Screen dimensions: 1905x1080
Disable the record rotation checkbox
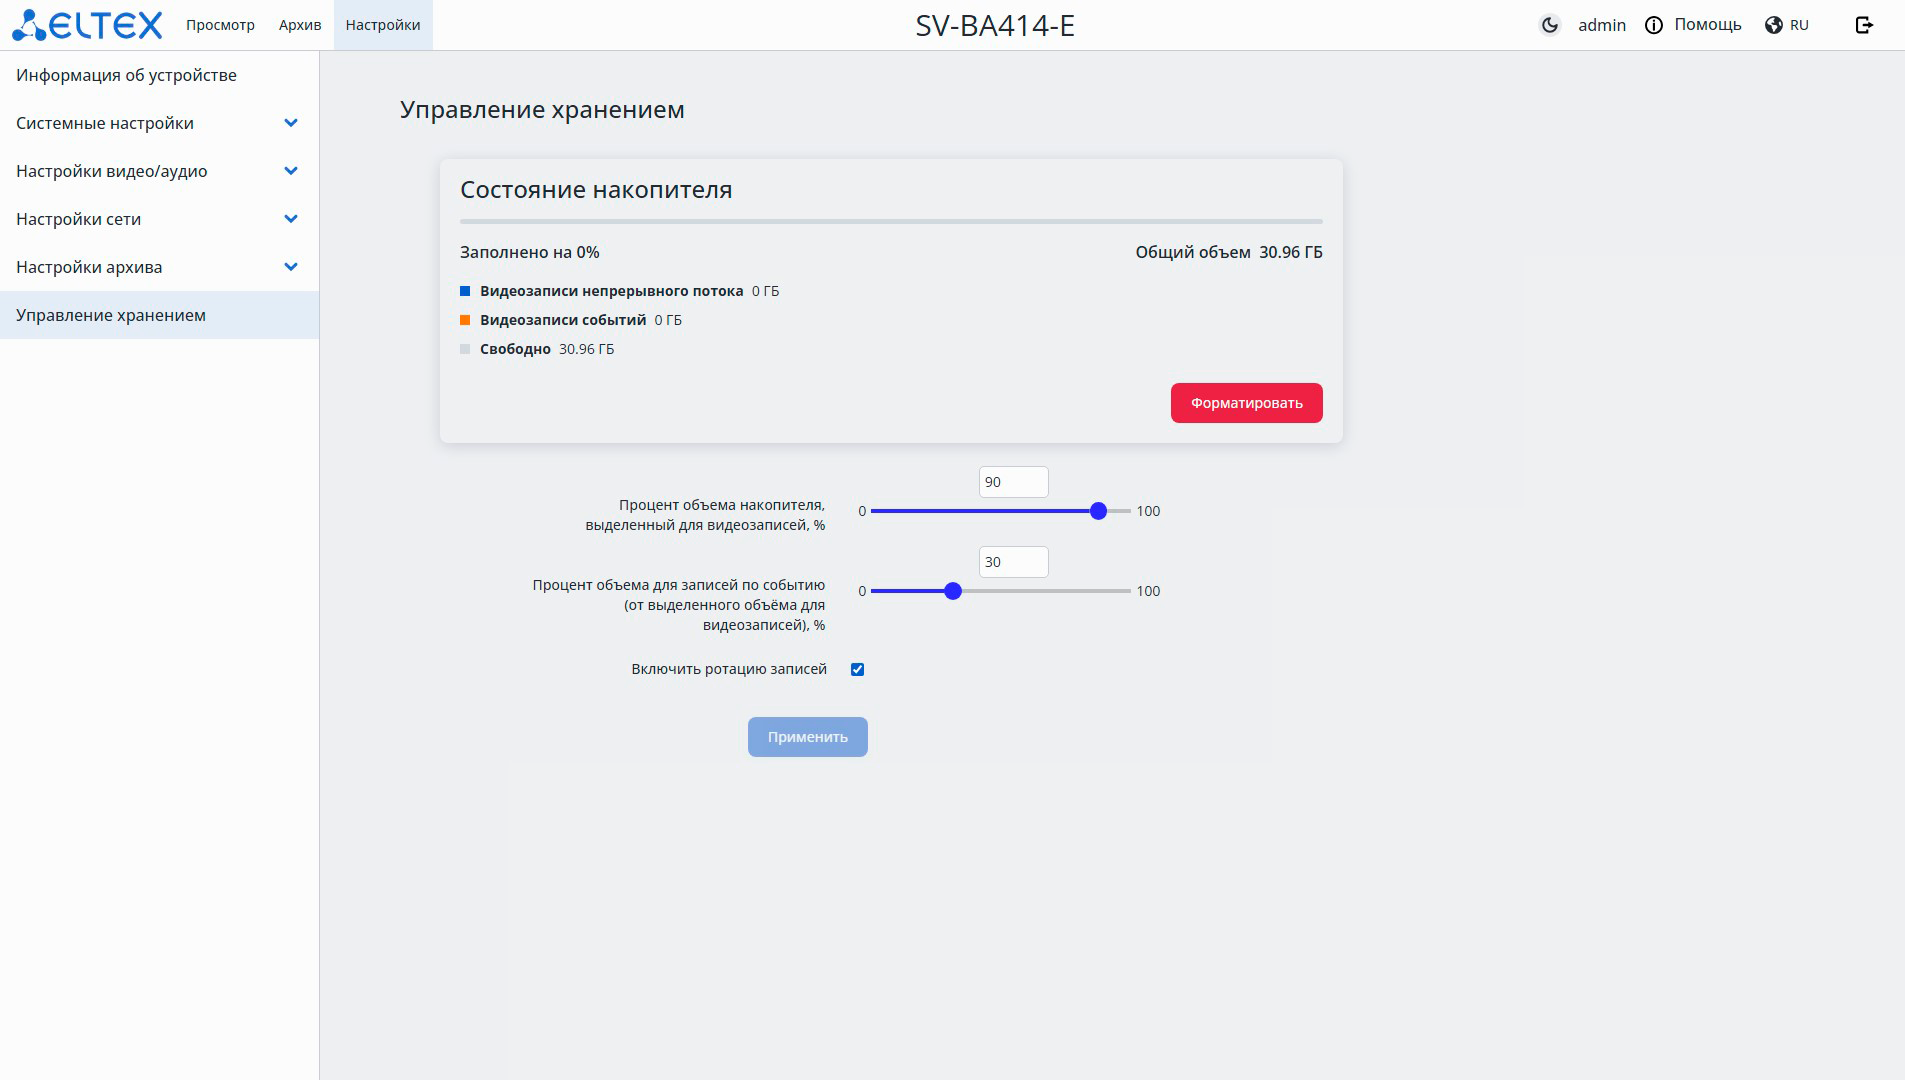pyautogui.click(x=857, y=669)
